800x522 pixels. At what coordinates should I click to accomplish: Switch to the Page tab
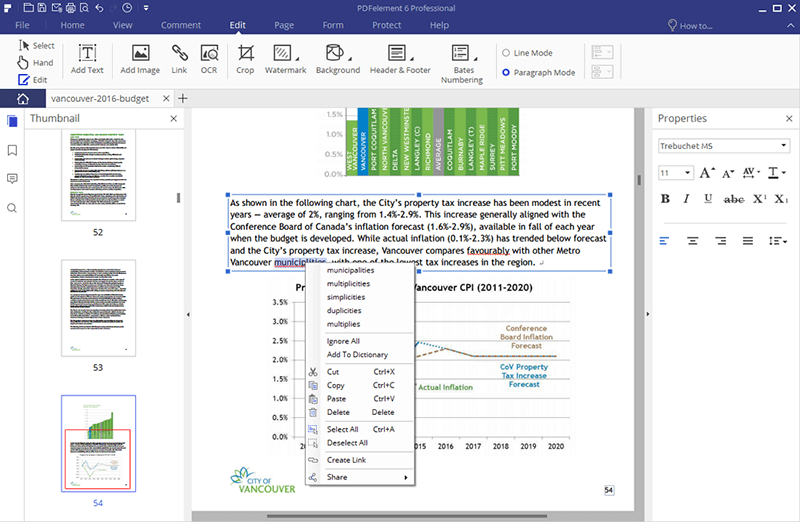[x=284, y=25]
